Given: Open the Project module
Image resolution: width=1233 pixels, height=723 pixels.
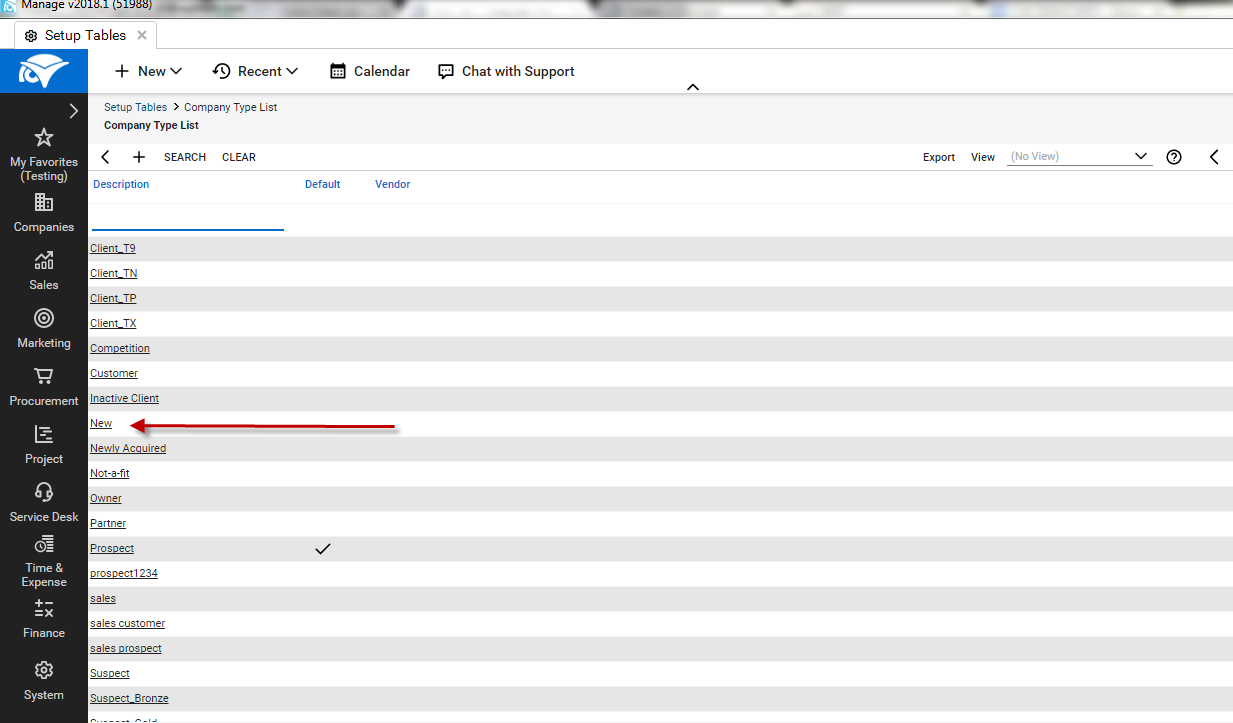Looking at the screenshot, I should click(44, 445).
